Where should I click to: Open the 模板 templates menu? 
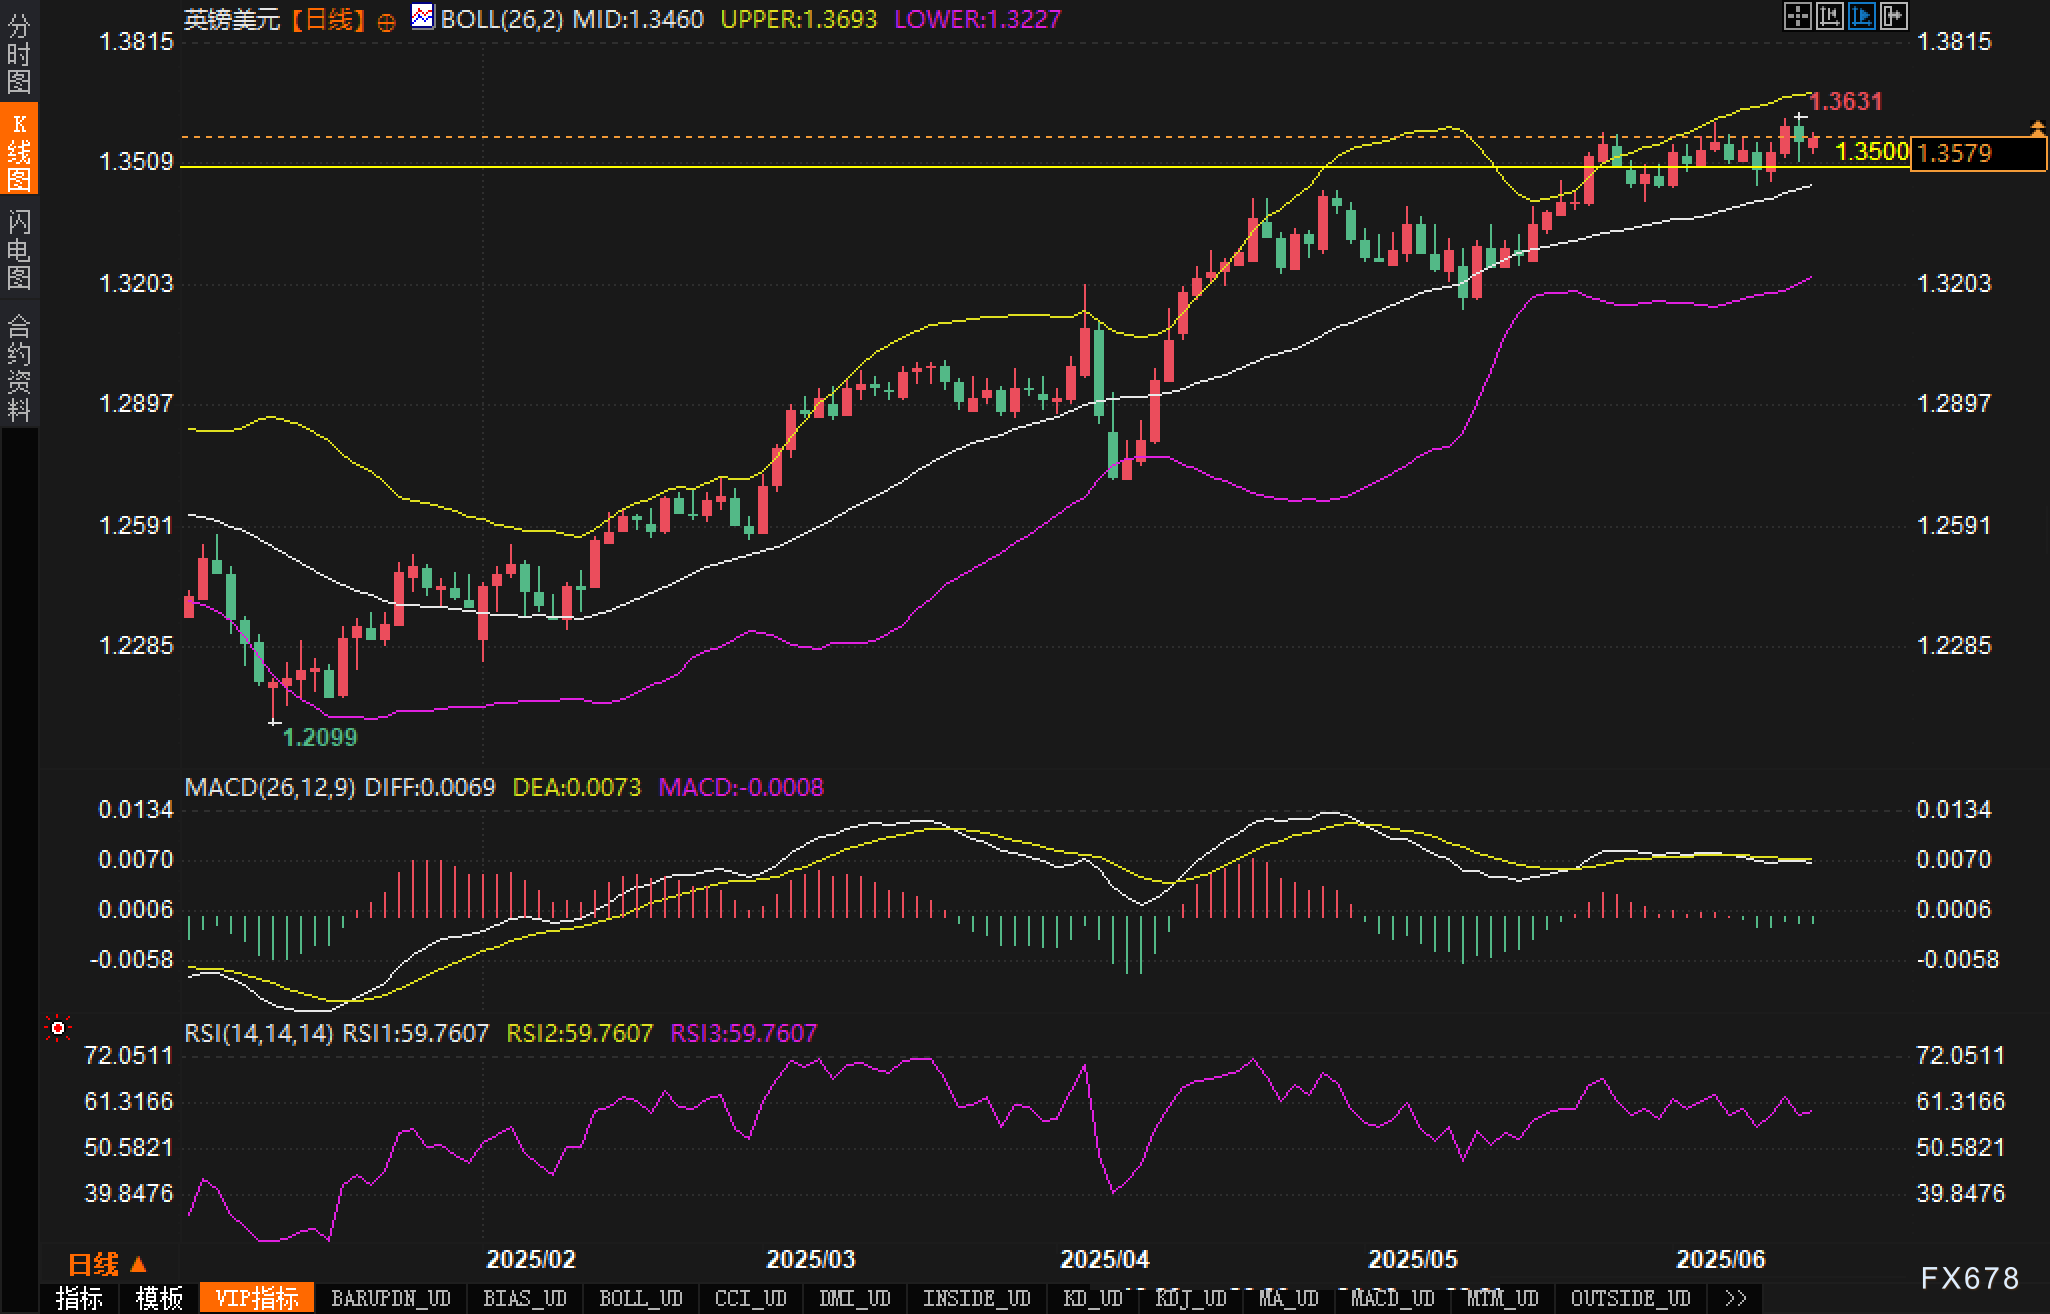coord(159,1298)
